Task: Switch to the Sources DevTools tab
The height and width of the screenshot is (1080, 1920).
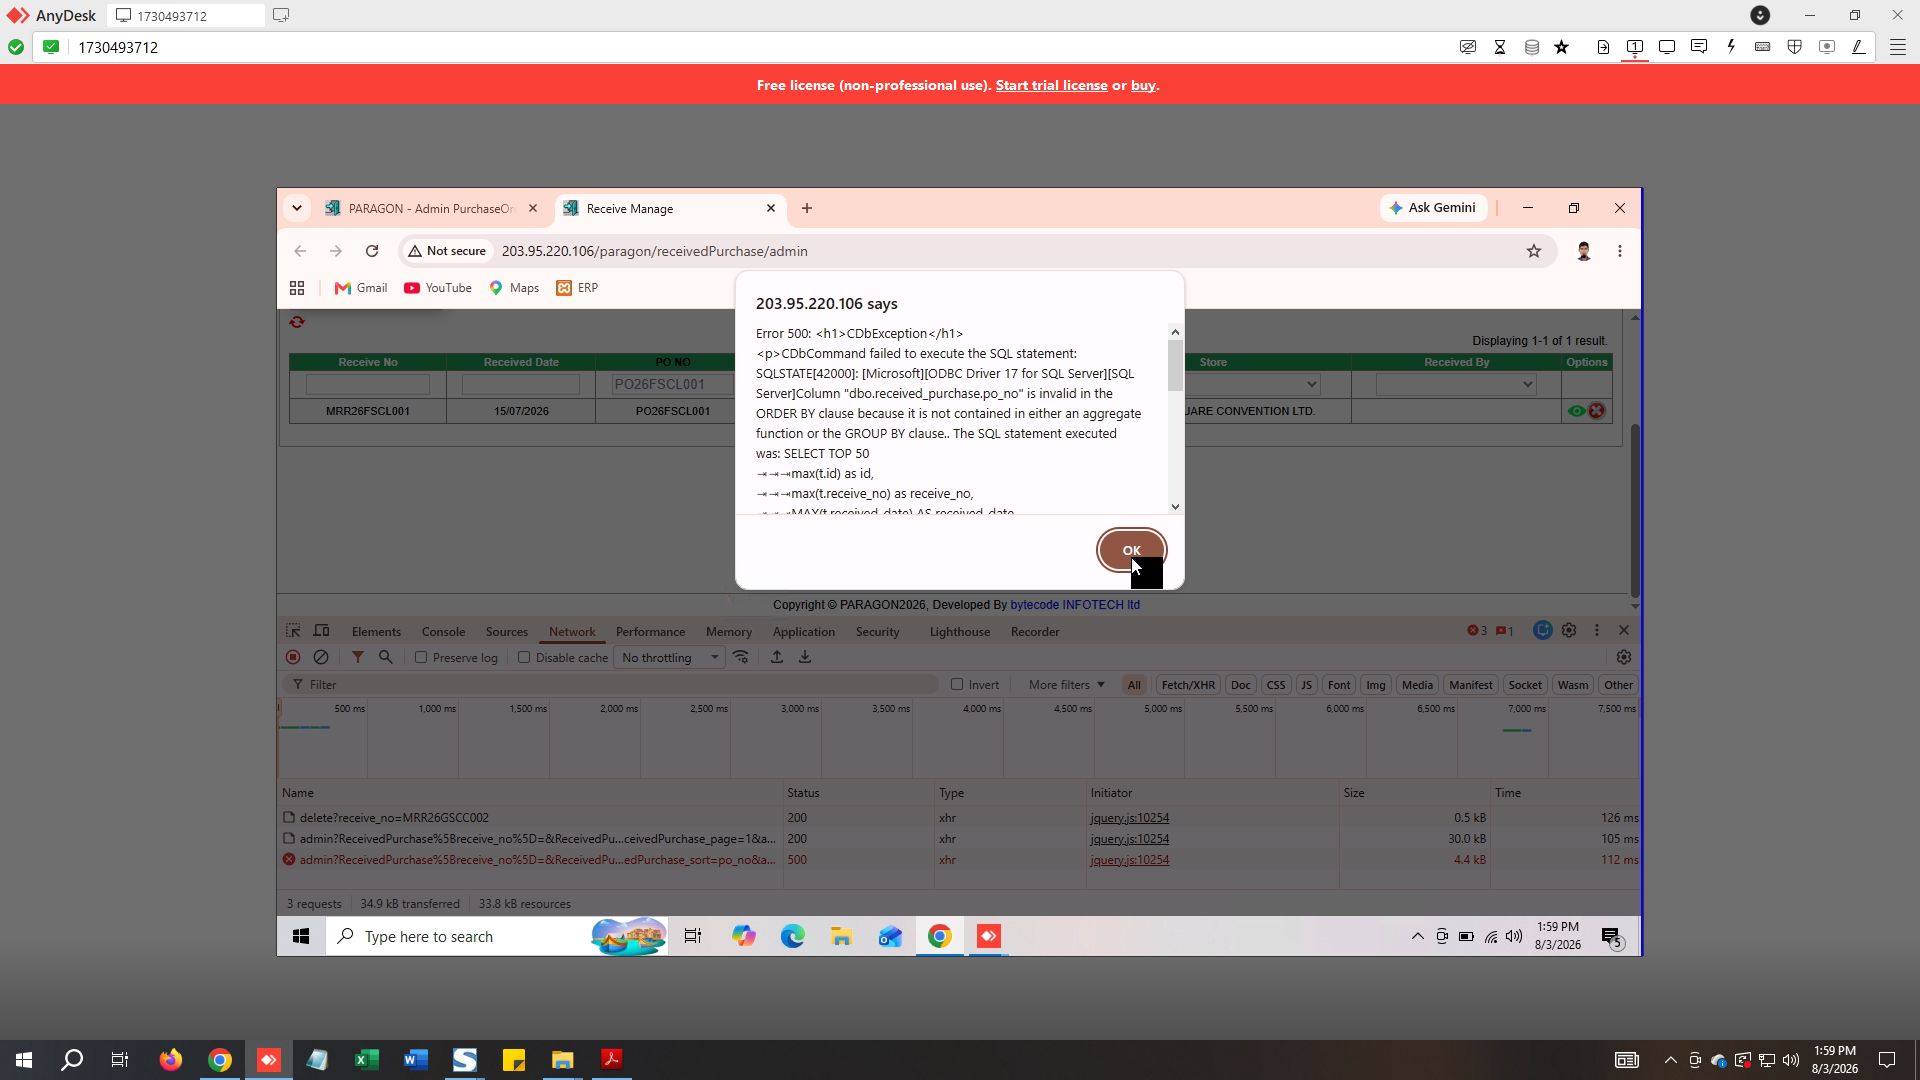Action: [x=507, y=632]
